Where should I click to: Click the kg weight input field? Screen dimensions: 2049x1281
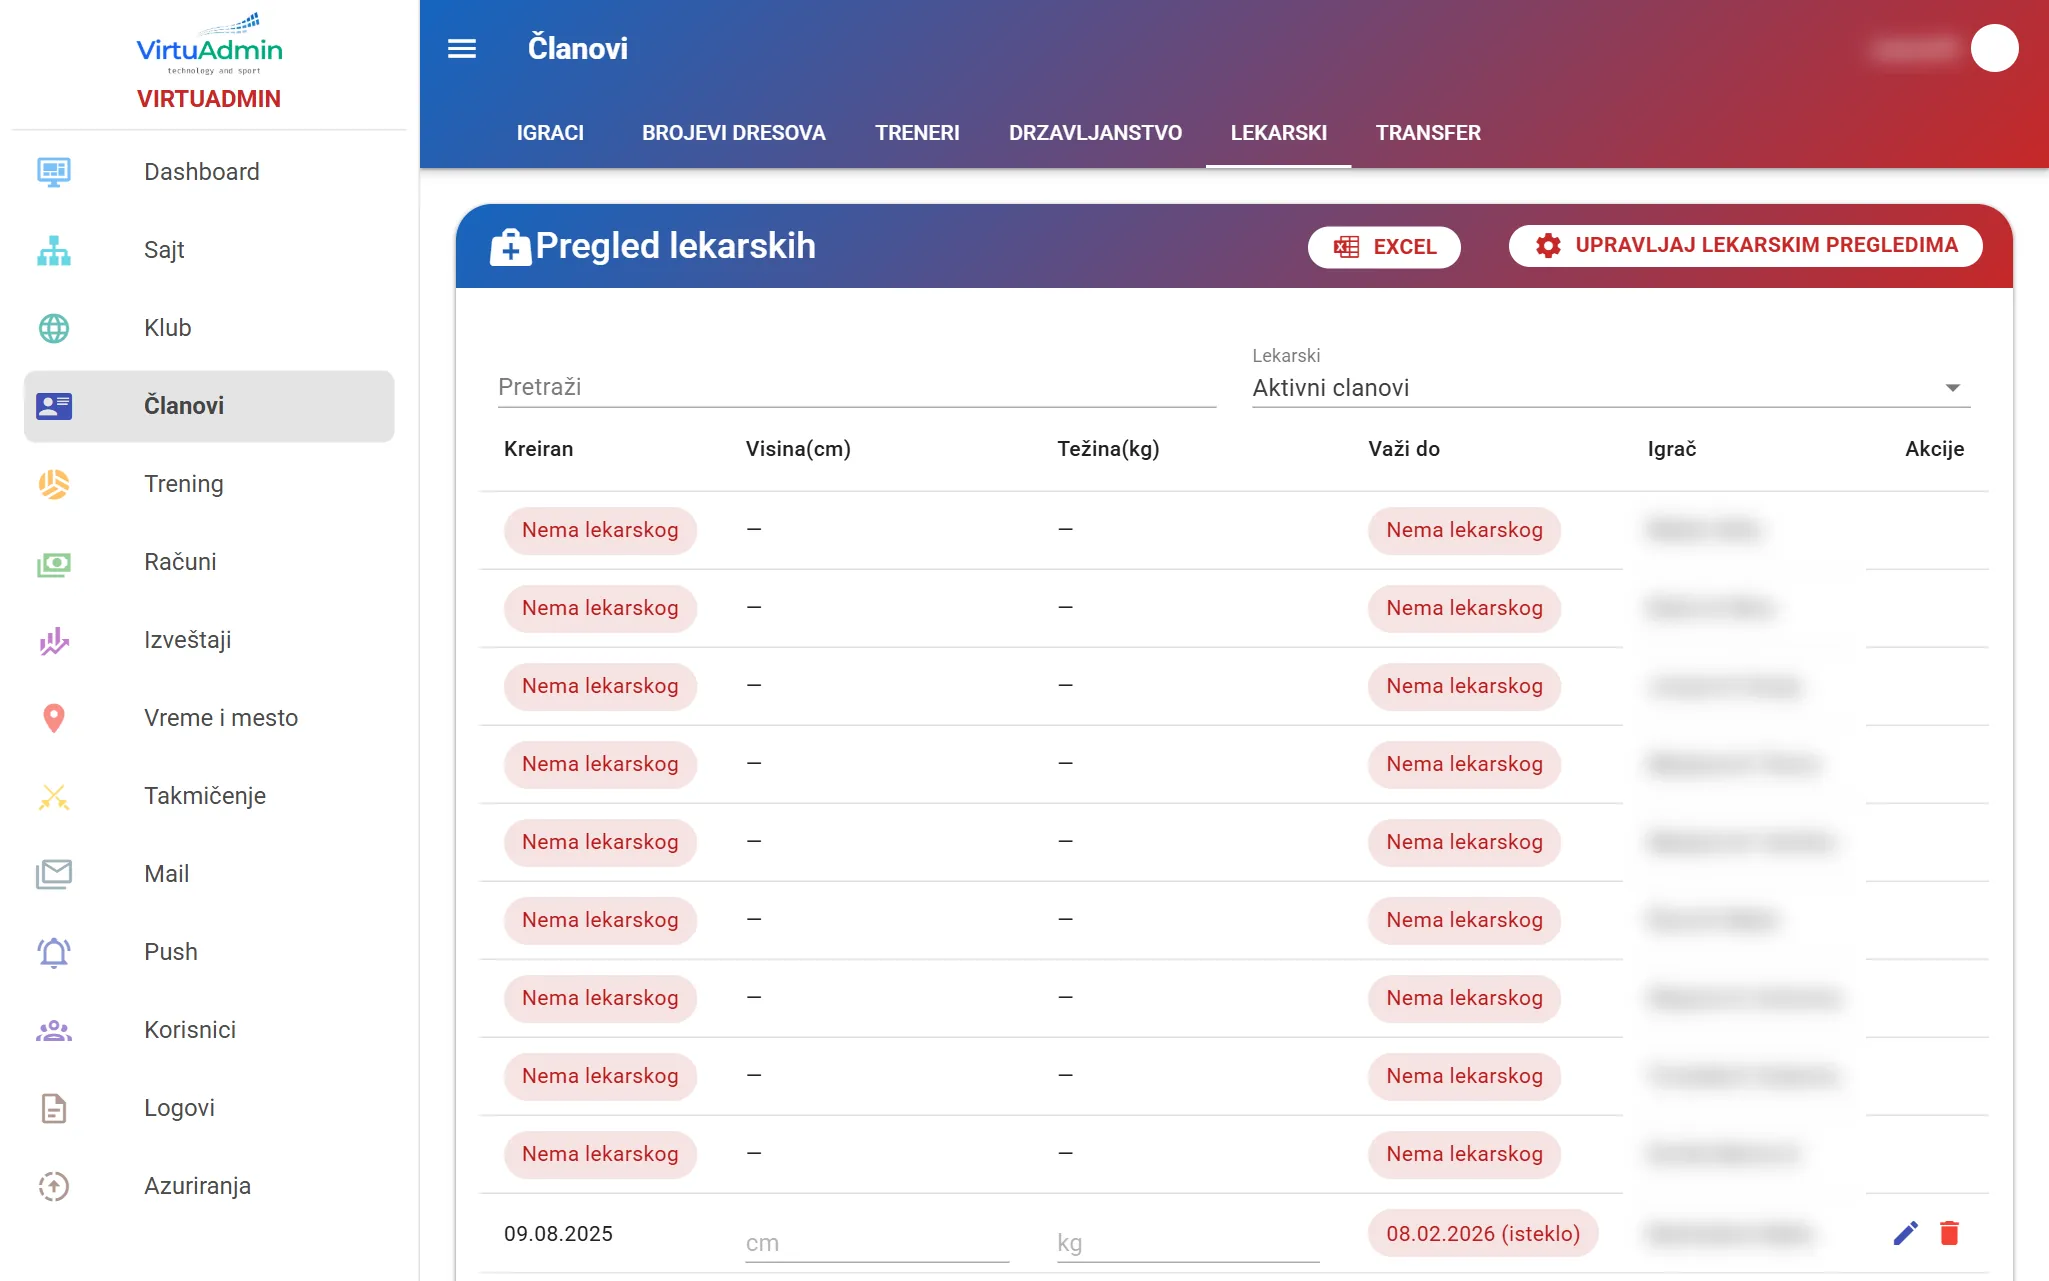click(1188, 1243)
